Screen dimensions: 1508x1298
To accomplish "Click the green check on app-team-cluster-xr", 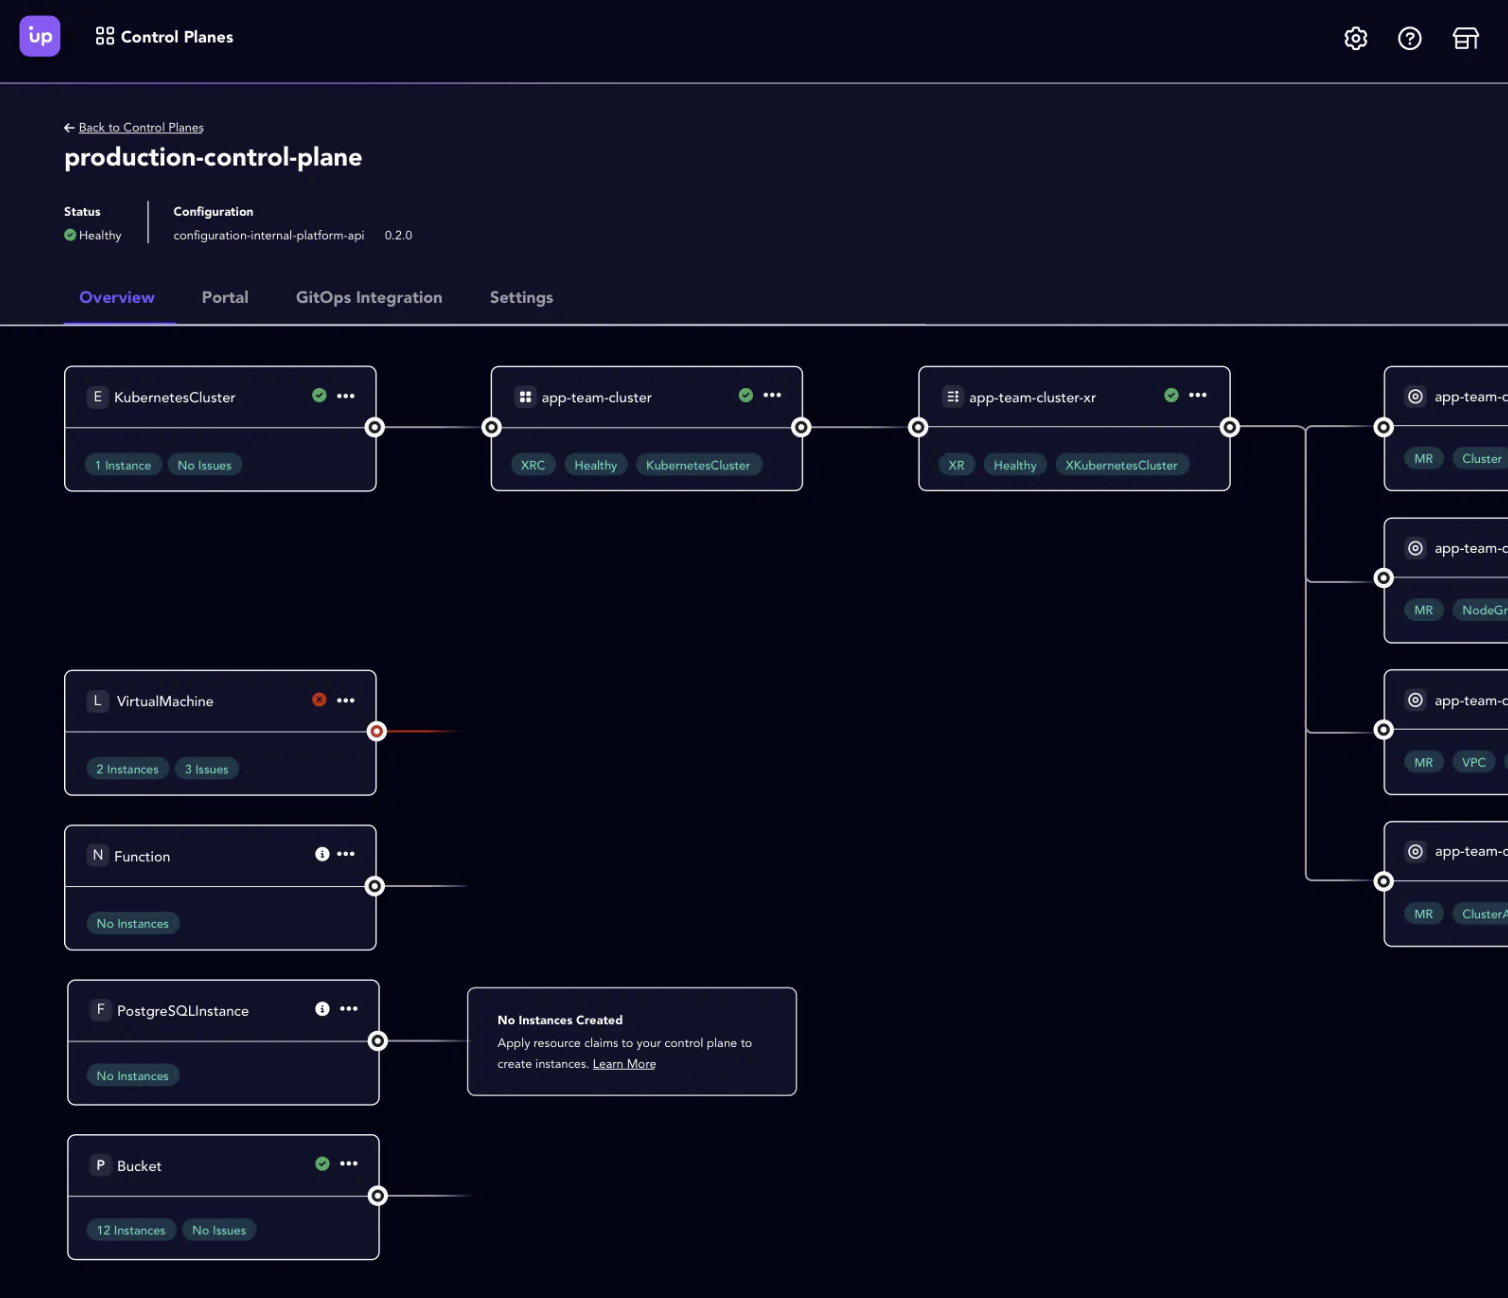I will (1171, 396).
